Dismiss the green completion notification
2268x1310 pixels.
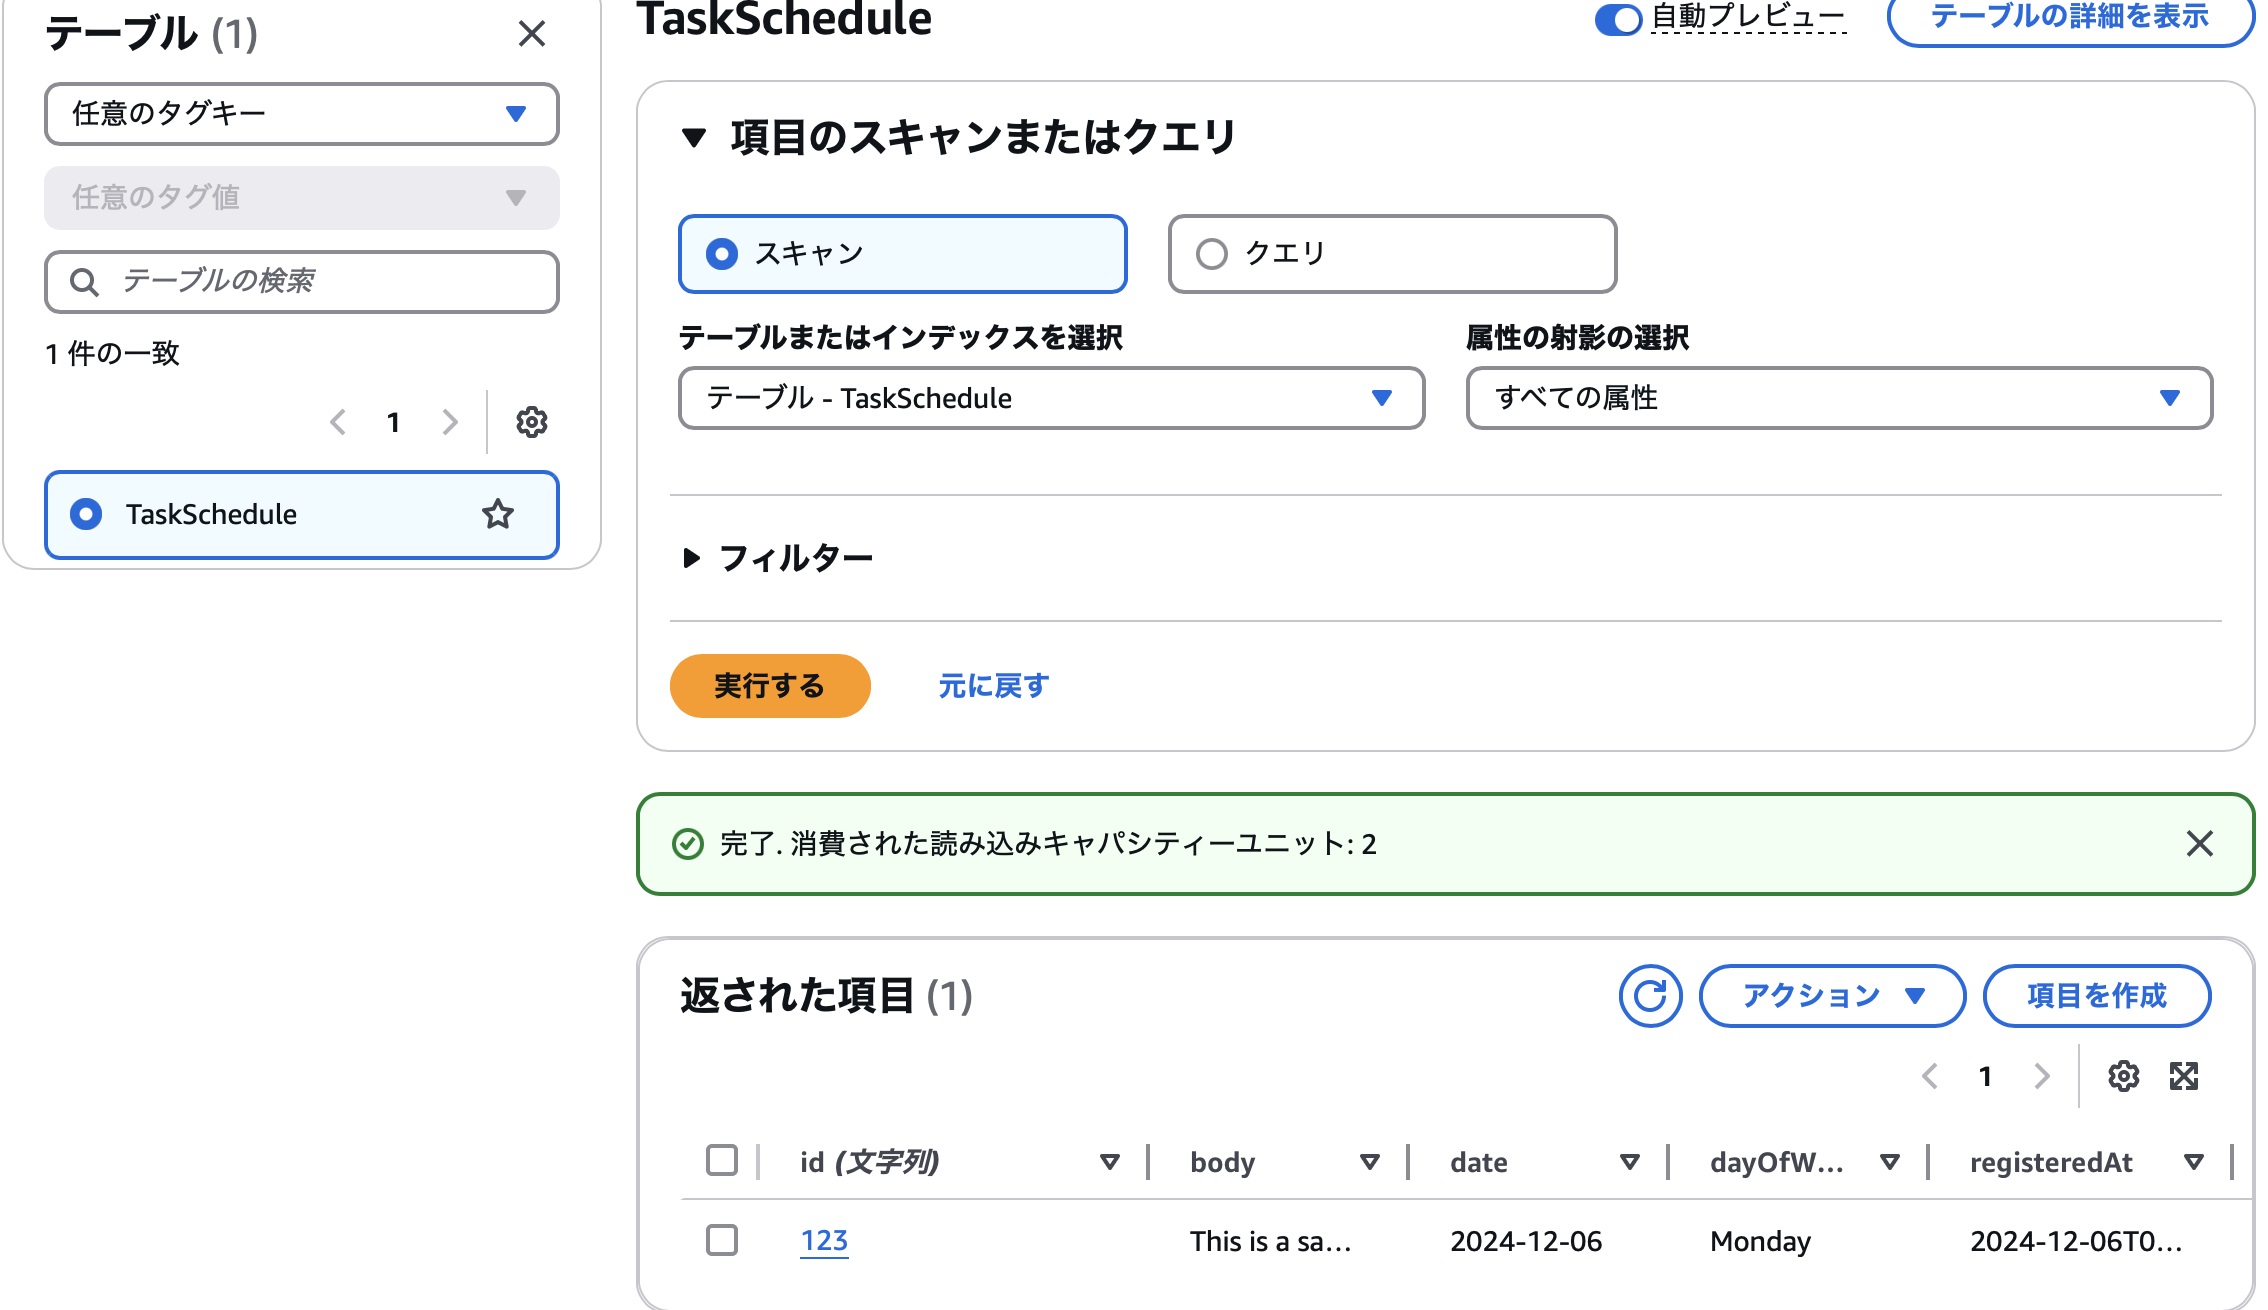[x=2199, y=844]
